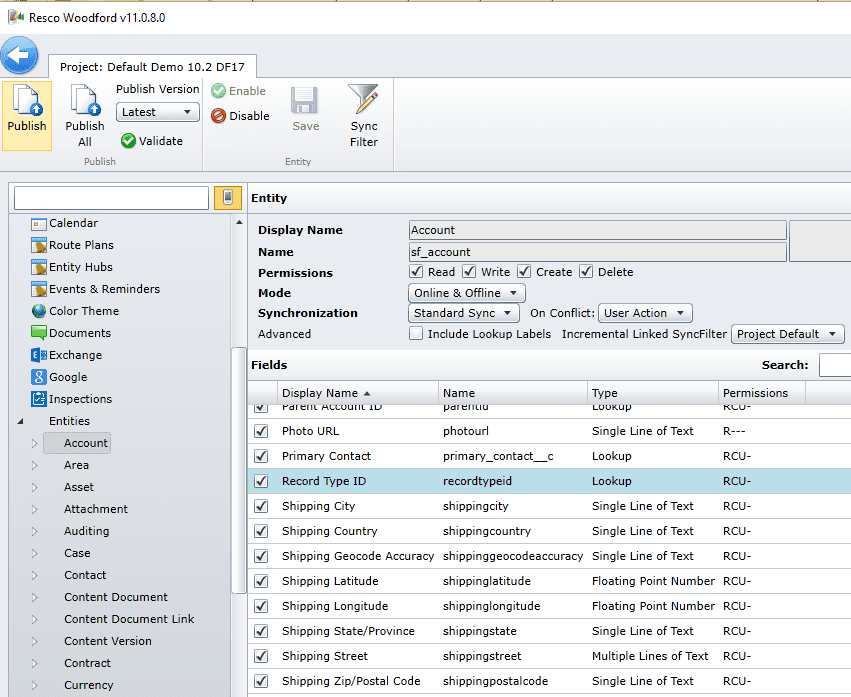Open the Sync Filter funnel icon
851x697 pixels.
tap(363, 99)
